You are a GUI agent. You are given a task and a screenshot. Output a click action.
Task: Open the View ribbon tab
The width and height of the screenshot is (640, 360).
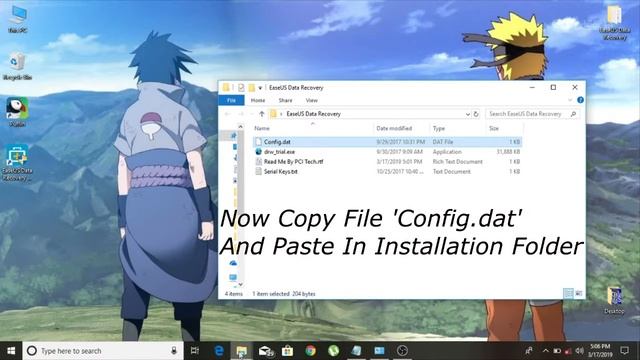(x=311, y=100)
